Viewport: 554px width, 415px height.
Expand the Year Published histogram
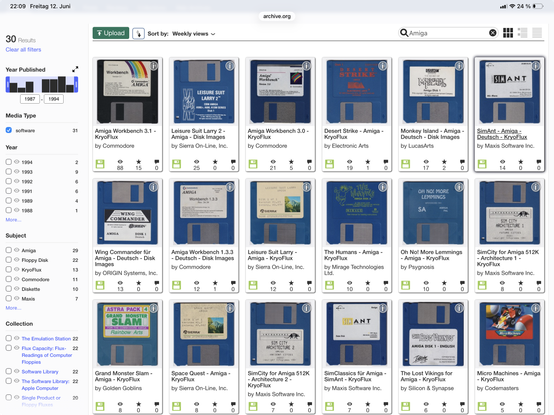(75, 69)
